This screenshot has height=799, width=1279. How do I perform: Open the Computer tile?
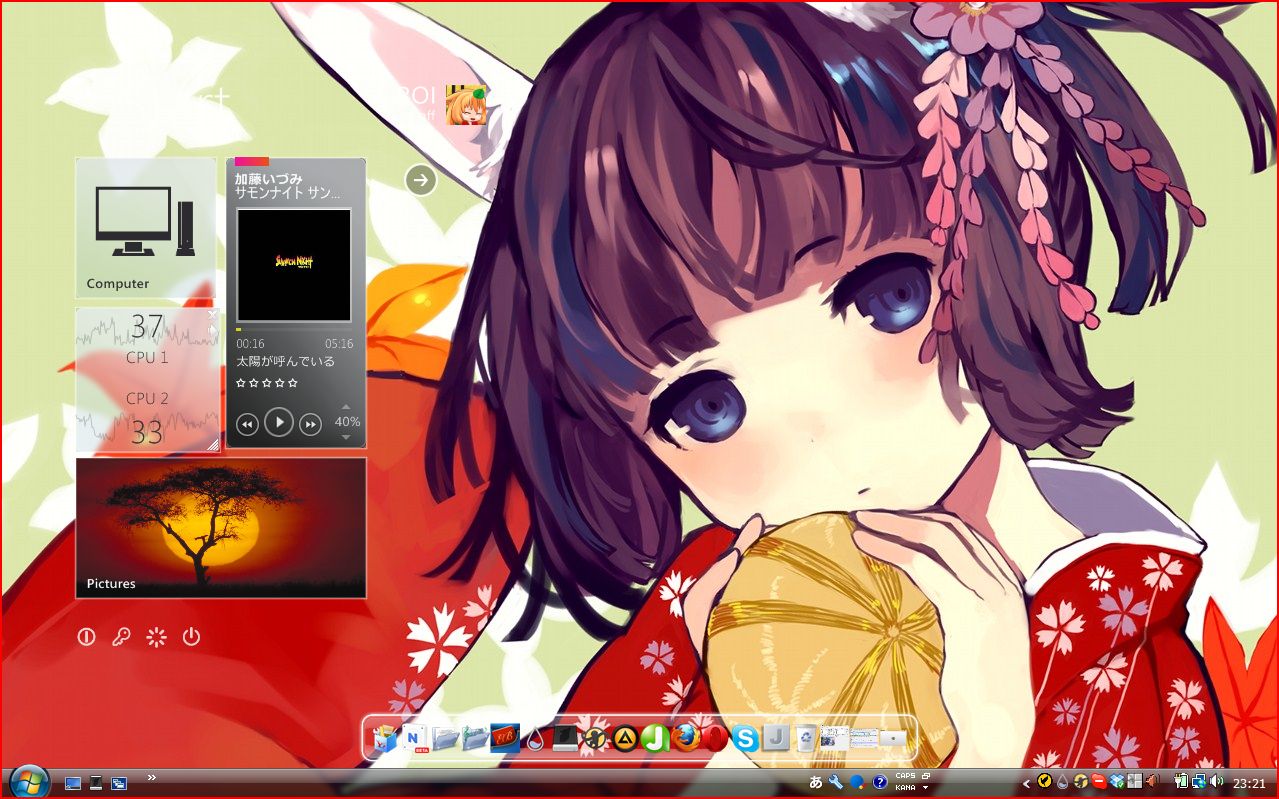coord(146,228)
